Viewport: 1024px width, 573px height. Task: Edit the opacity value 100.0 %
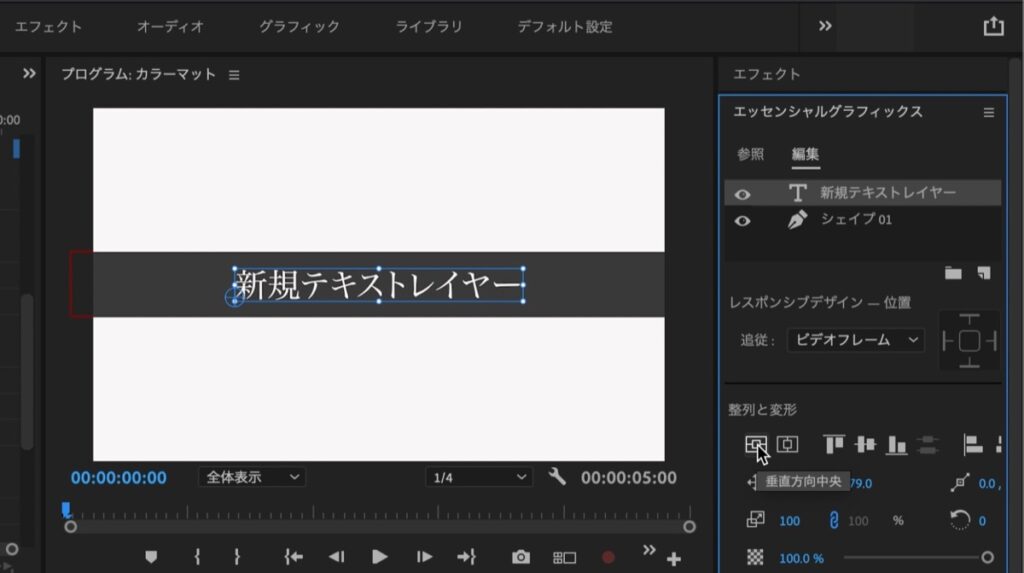pyautogui.click(x=801, y=558)
